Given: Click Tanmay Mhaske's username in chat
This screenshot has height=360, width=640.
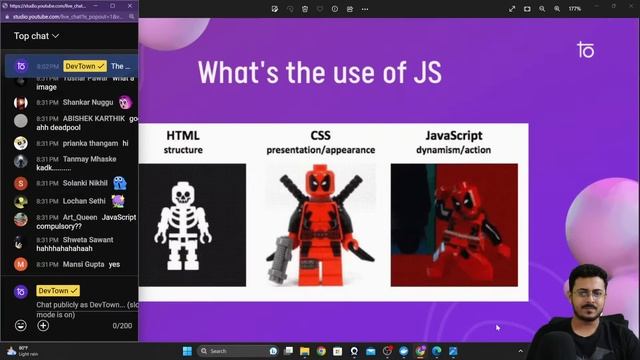Looking at the screenshot, I should click(89, 159).
